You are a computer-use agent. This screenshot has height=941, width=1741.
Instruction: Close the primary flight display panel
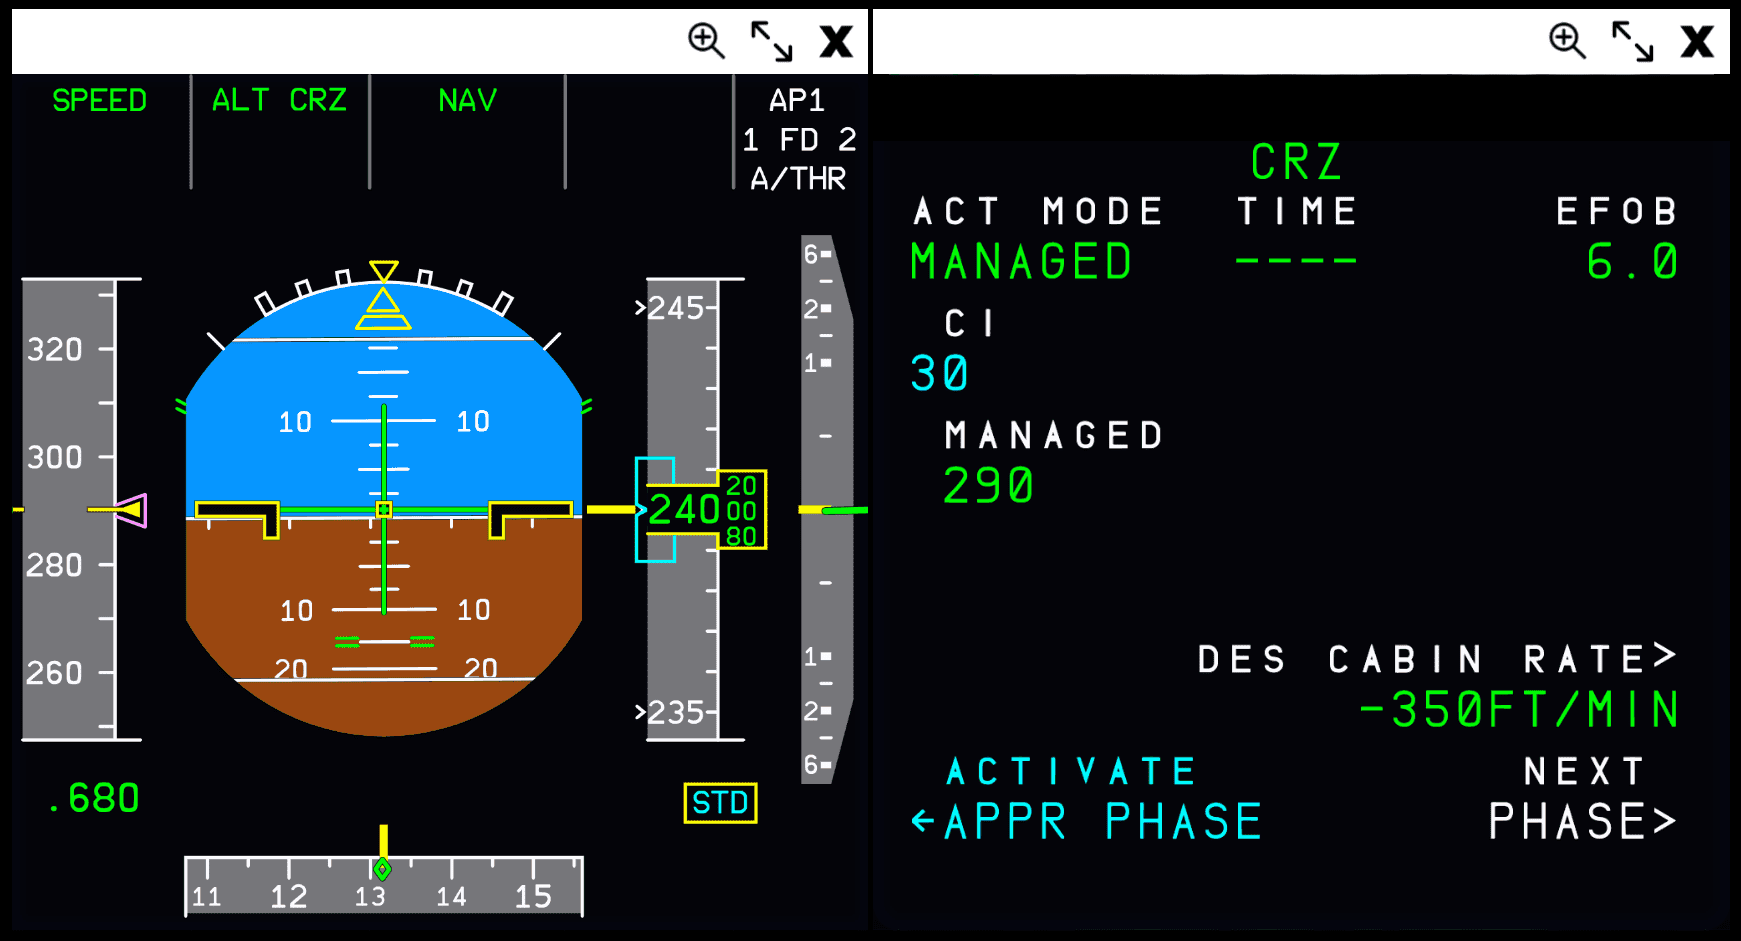click(x=836, y=41)
